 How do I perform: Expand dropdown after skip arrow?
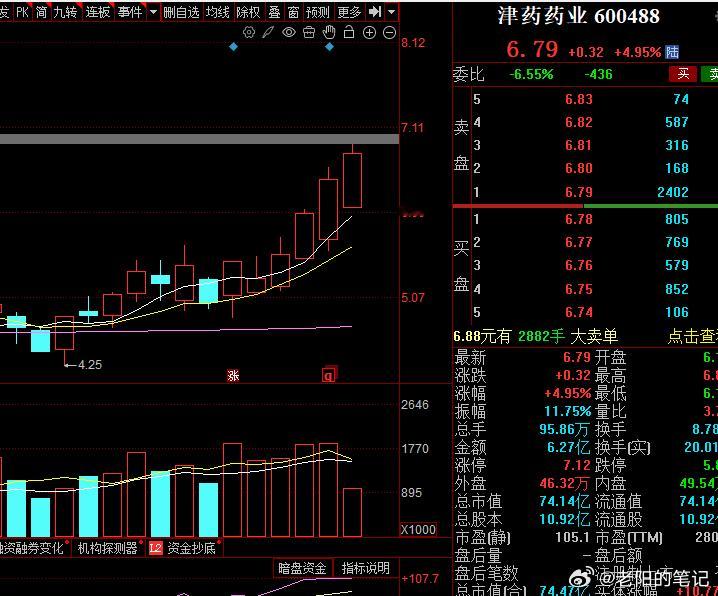pos(392,12)
